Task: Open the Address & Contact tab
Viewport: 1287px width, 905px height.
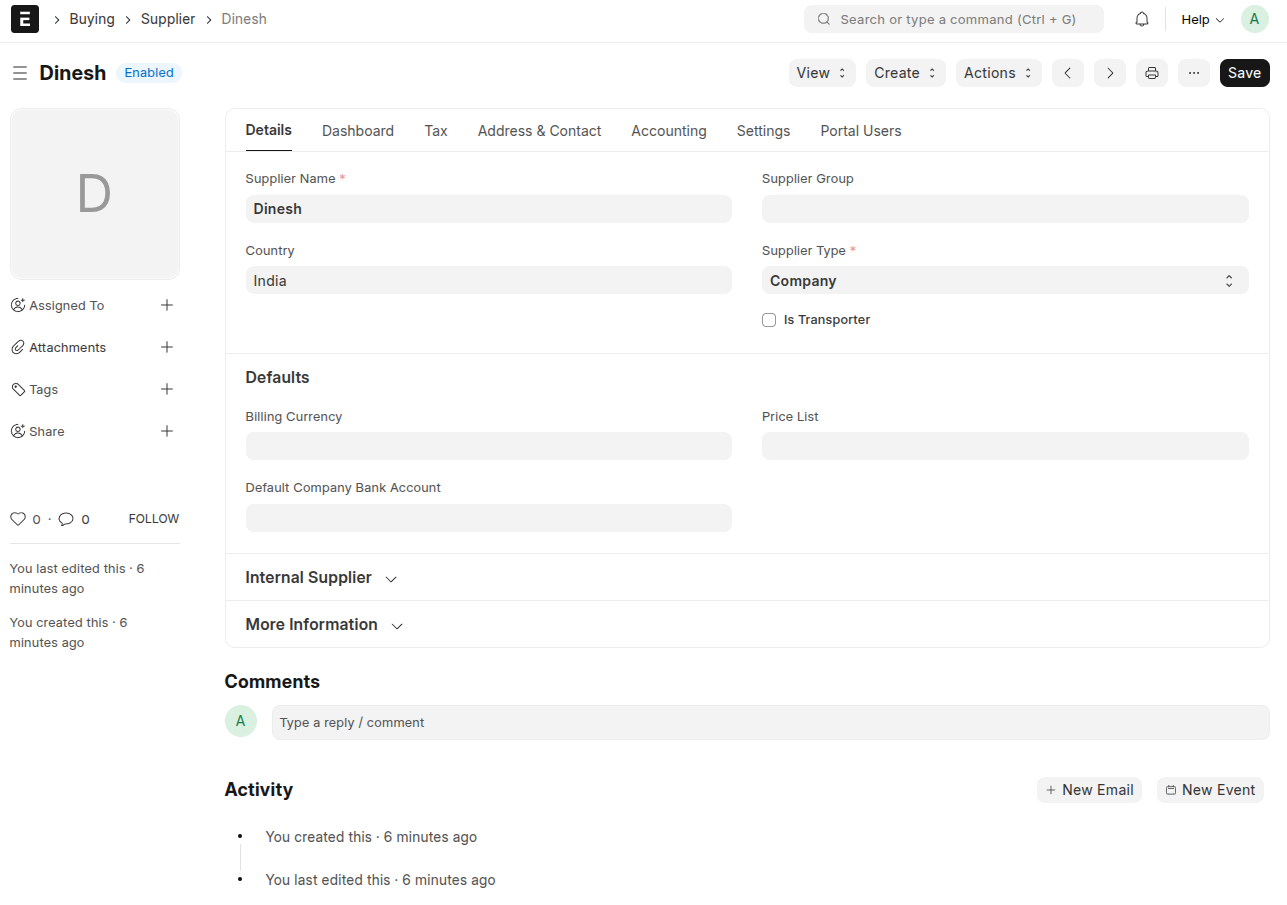Action: click(x=539, y=131)
